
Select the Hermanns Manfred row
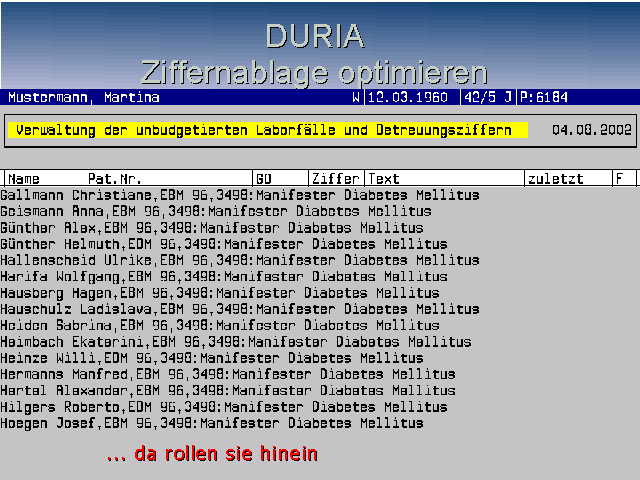228,374
